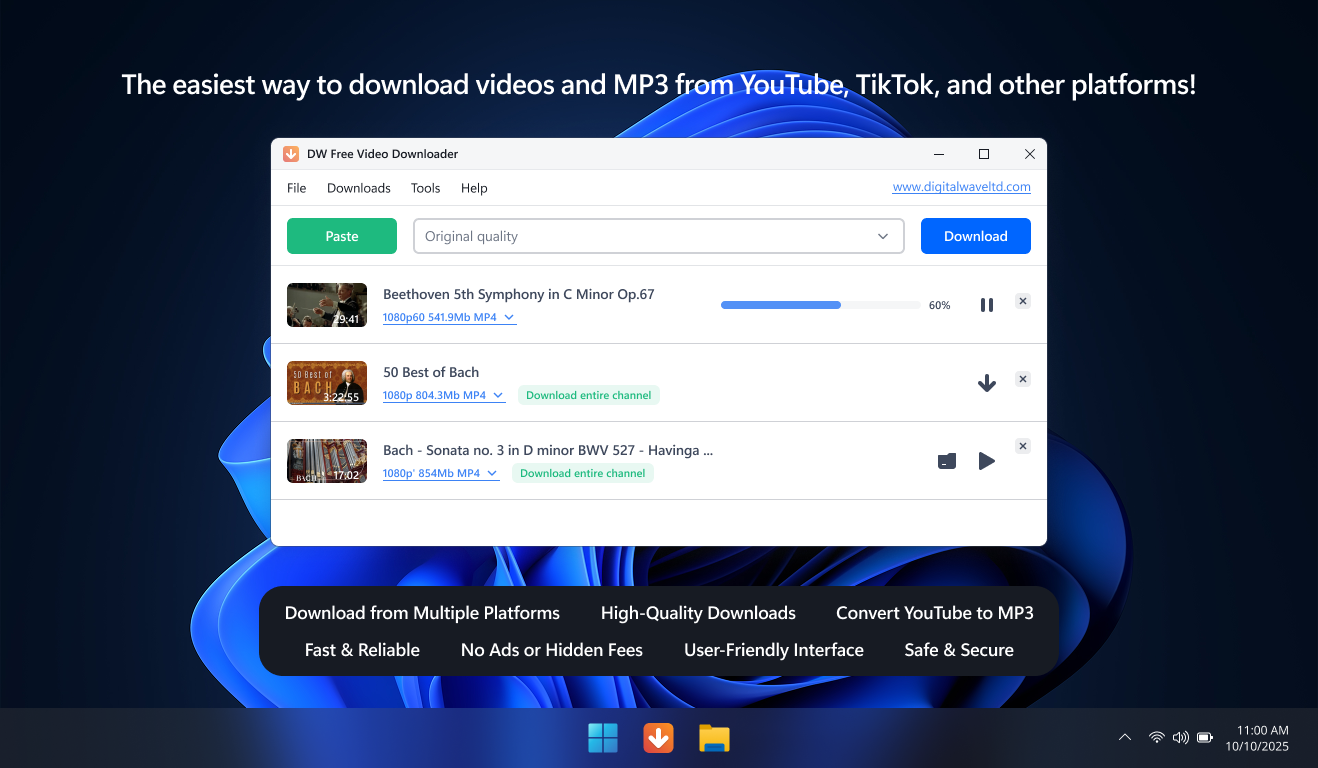1318x768 pixels.
Task: Open the Original quality dropdown
Action: tap(659, 236)
